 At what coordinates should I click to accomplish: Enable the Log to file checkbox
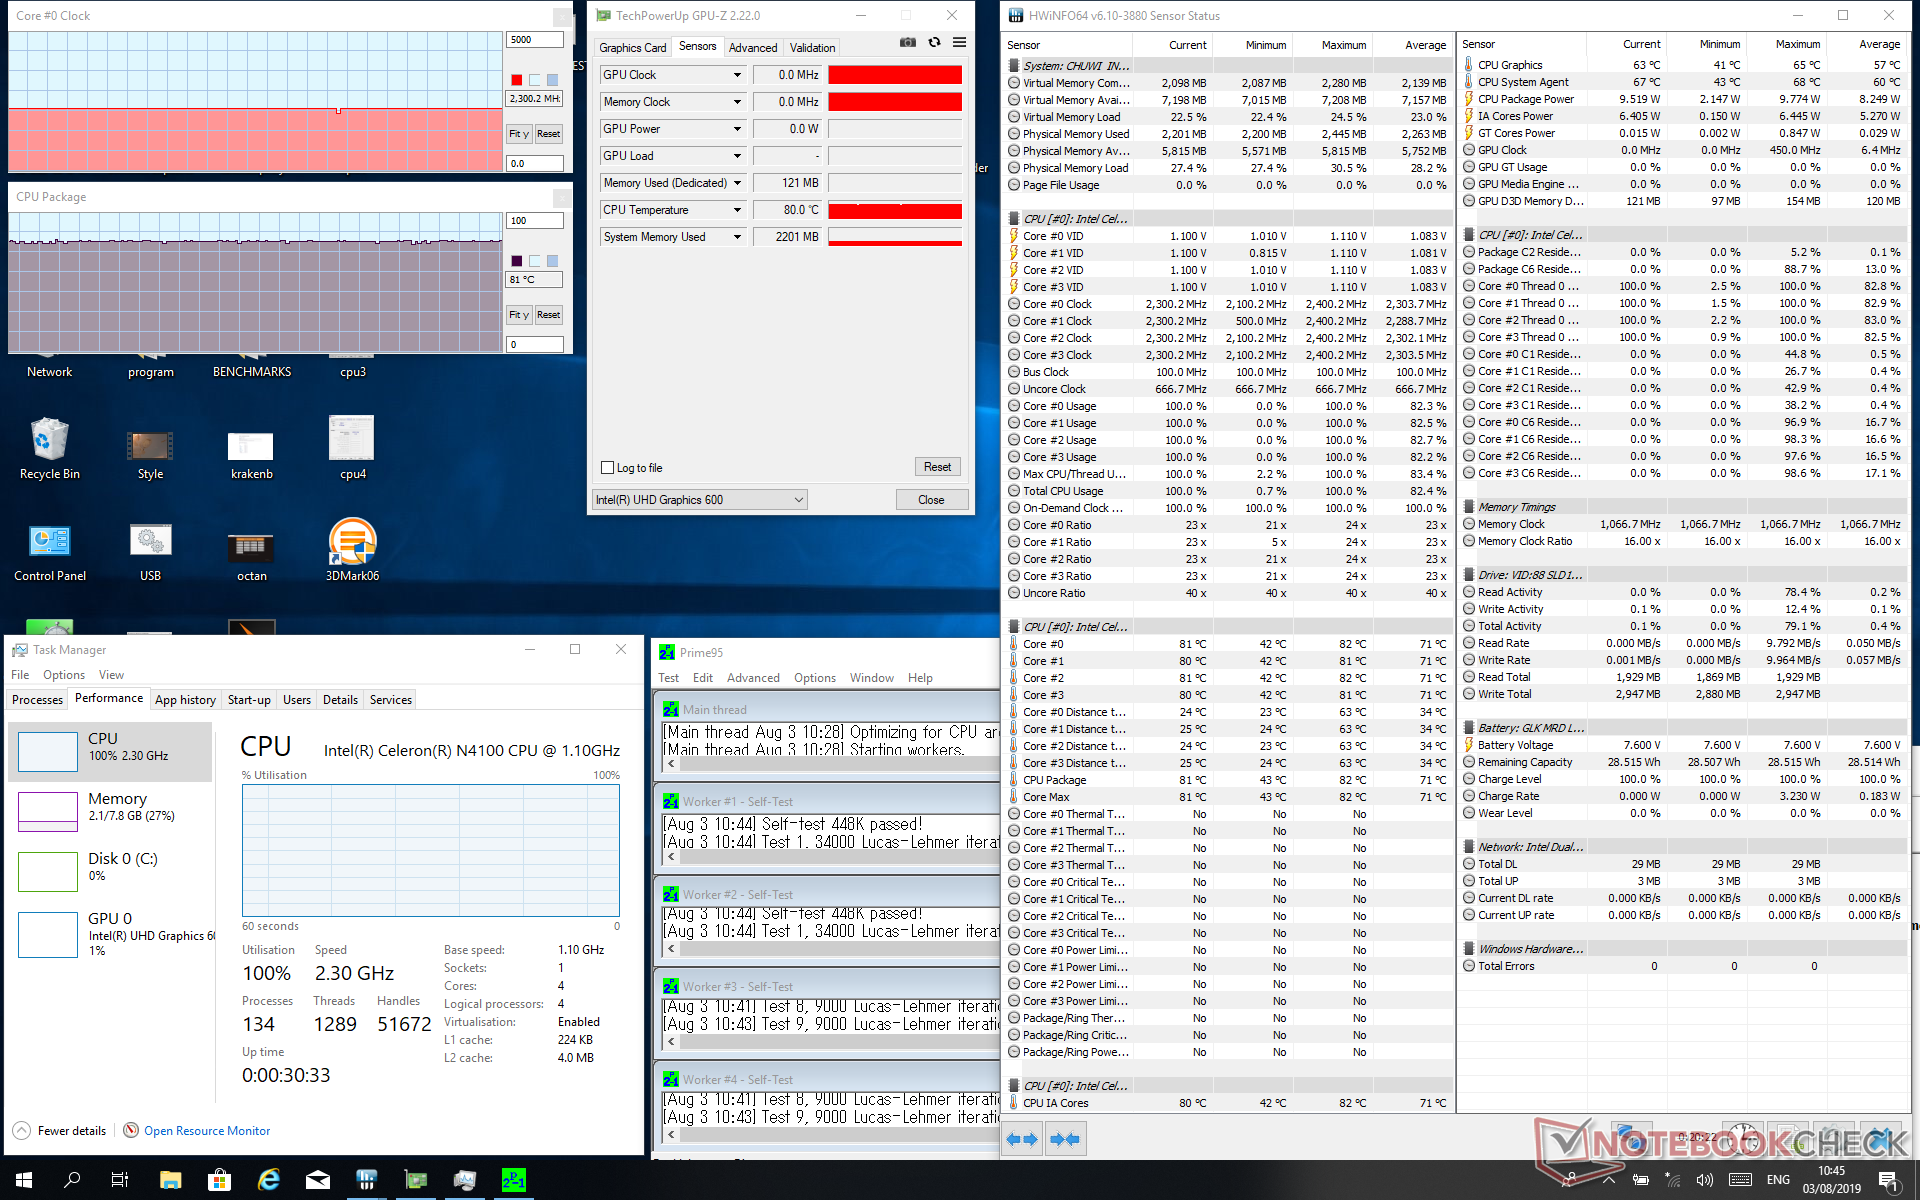pyautogui.click(x=607, y=468)
